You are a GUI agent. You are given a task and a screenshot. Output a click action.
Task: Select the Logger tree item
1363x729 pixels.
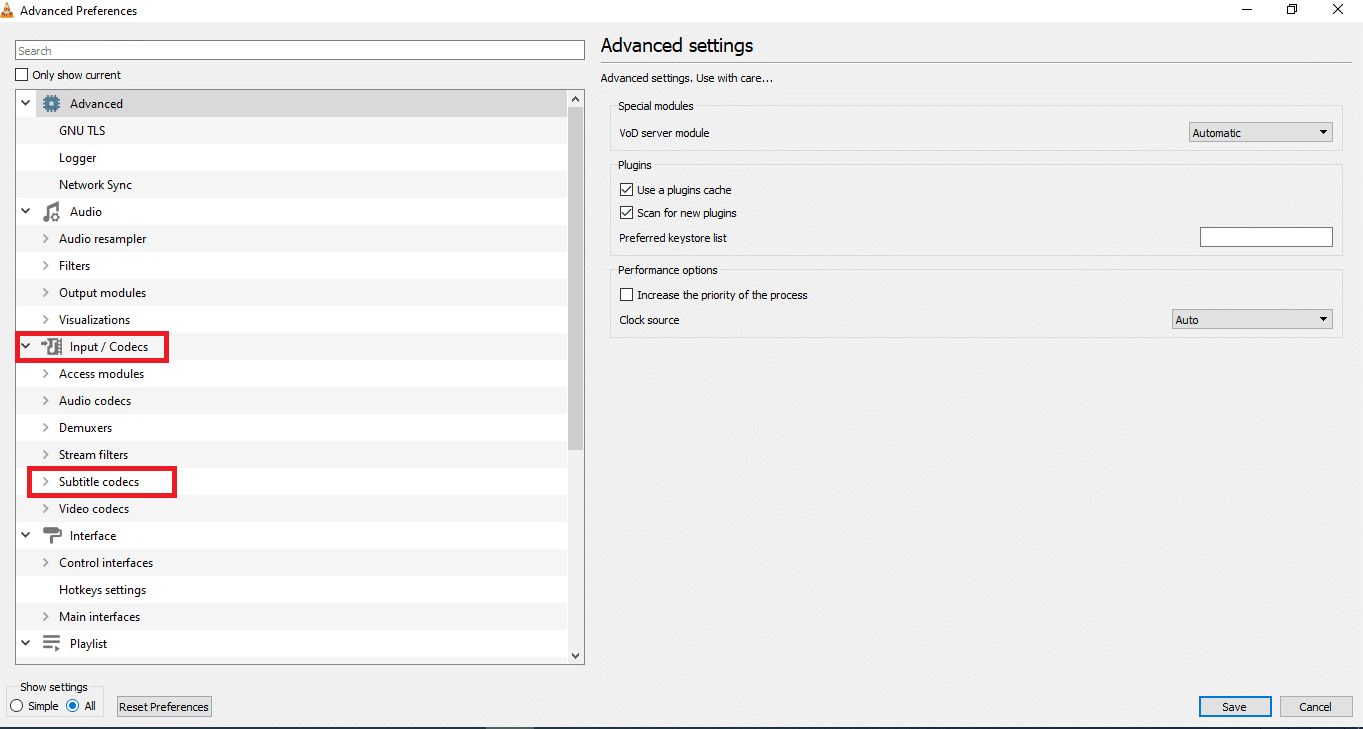pyautogui.click(x=78, y=158)
